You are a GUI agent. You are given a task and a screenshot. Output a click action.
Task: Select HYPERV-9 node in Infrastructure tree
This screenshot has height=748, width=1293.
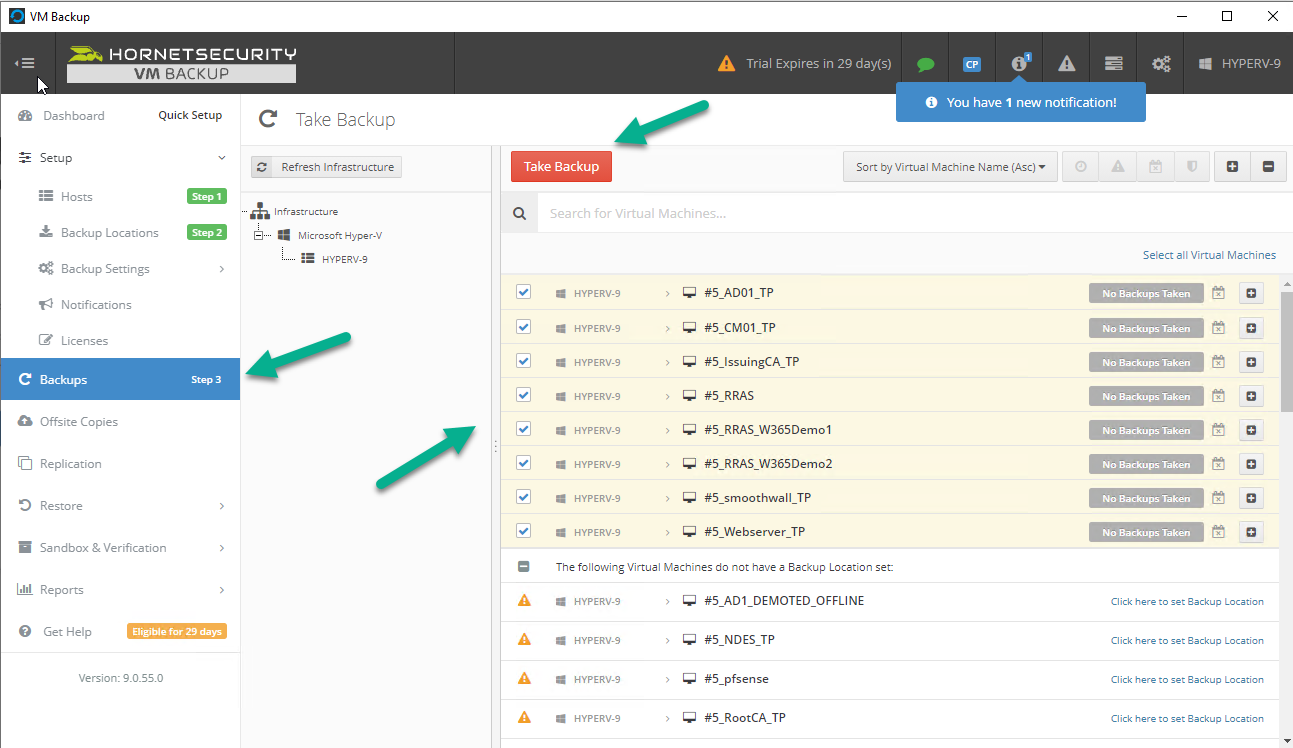pyautogui.click(x=344, y=259)
